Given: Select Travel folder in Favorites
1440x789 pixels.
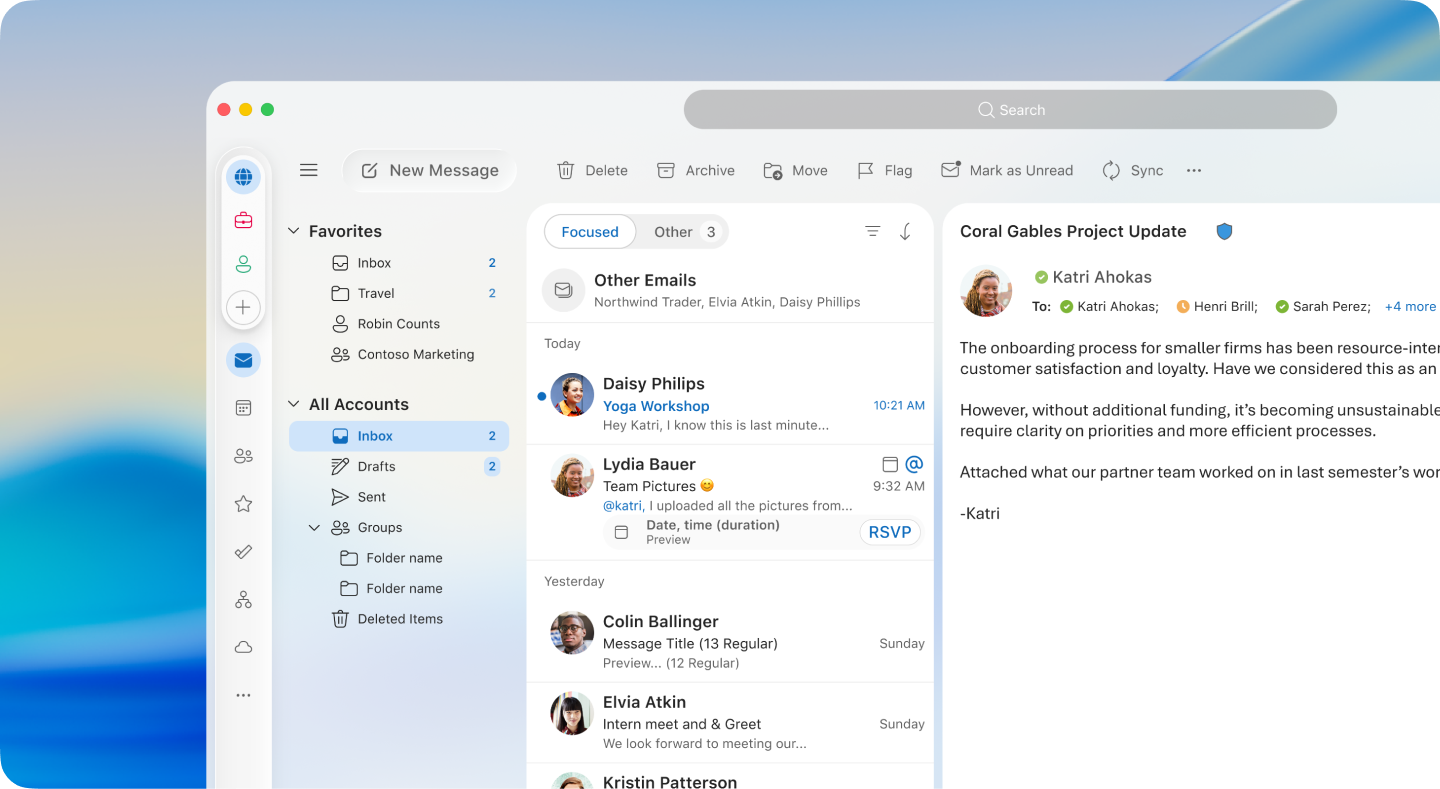Looking at the screenshot, I should pos(399,293).
